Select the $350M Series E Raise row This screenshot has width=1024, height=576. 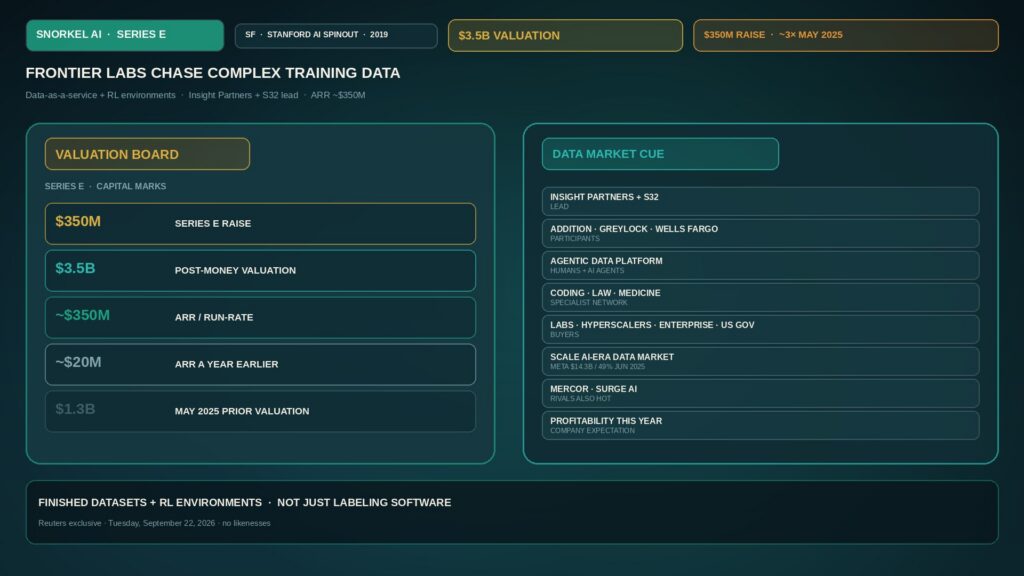point(260,223)
